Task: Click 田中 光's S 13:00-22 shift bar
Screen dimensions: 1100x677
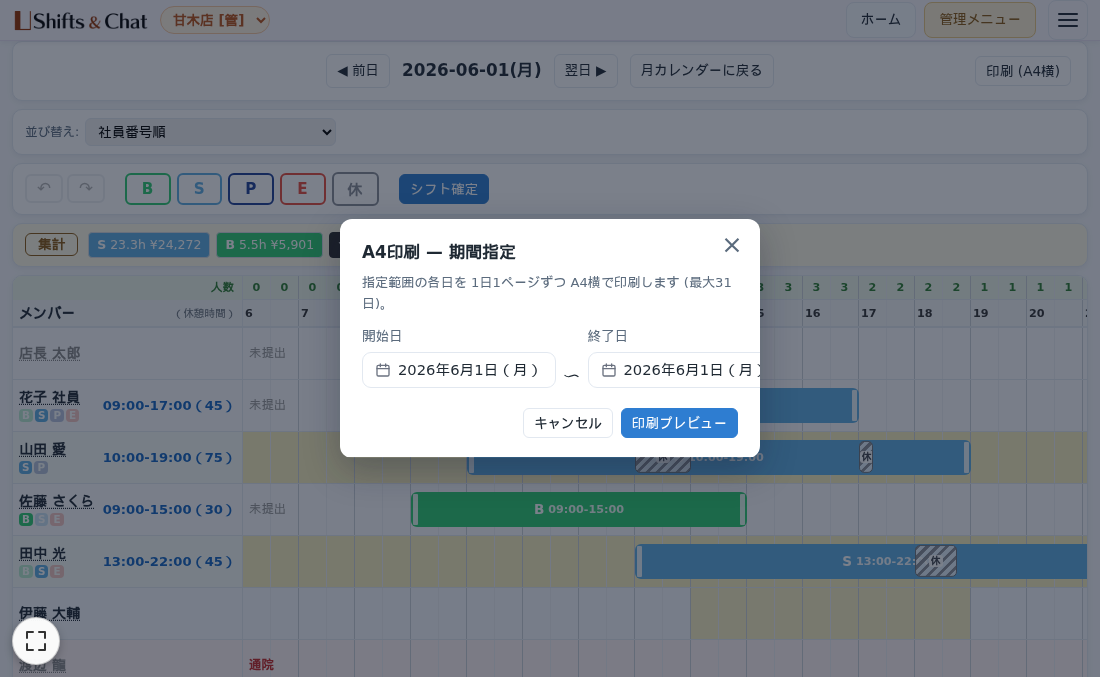Action: 861,561
